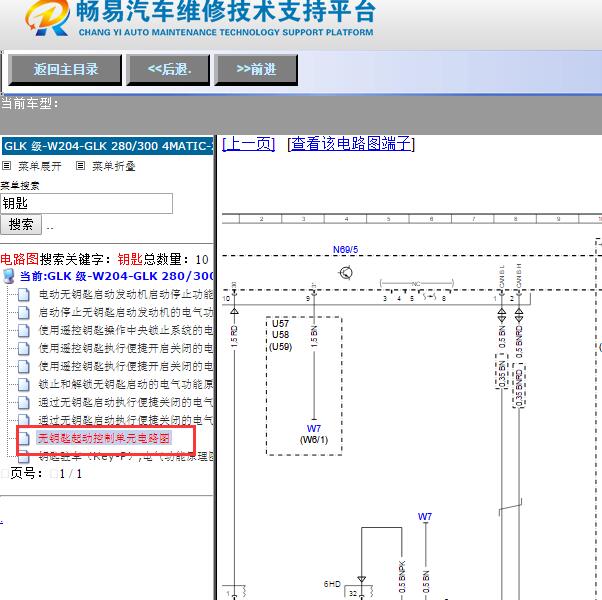
Task: Click document icon of 启动停止无钥匙启动 row
Action: click(23, 313)
